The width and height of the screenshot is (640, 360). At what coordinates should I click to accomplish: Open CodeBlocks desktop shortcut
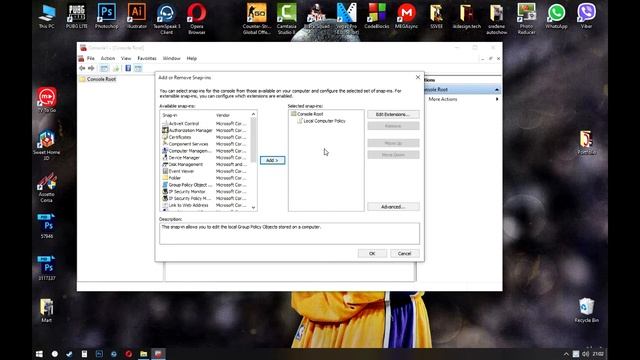[376, 16]
